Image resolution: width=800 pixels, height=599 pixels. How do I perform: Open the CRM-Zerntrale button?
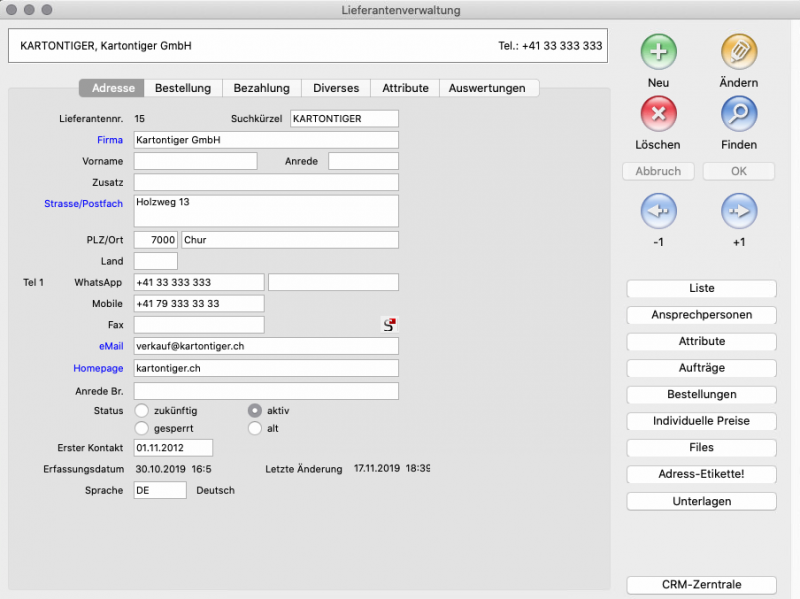[x=701, y=585]
